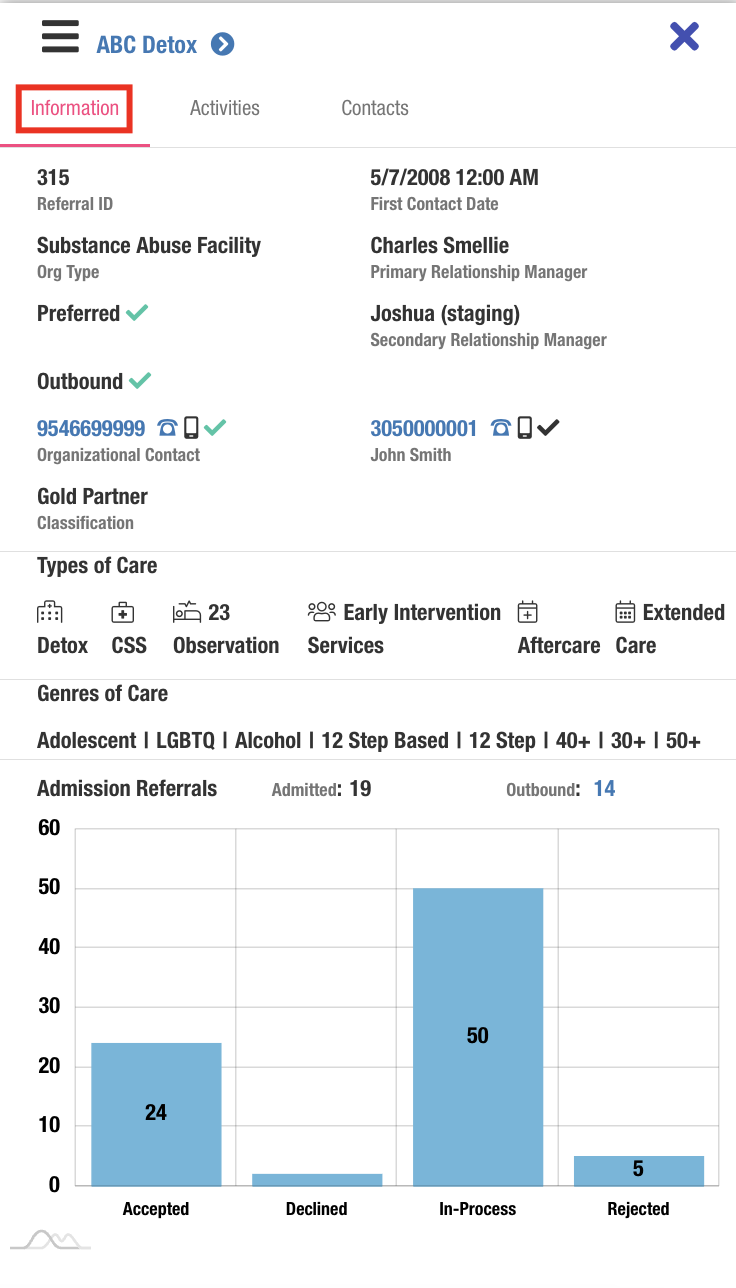Switch to the Activities tab
736x1288 pixels.
225,108
